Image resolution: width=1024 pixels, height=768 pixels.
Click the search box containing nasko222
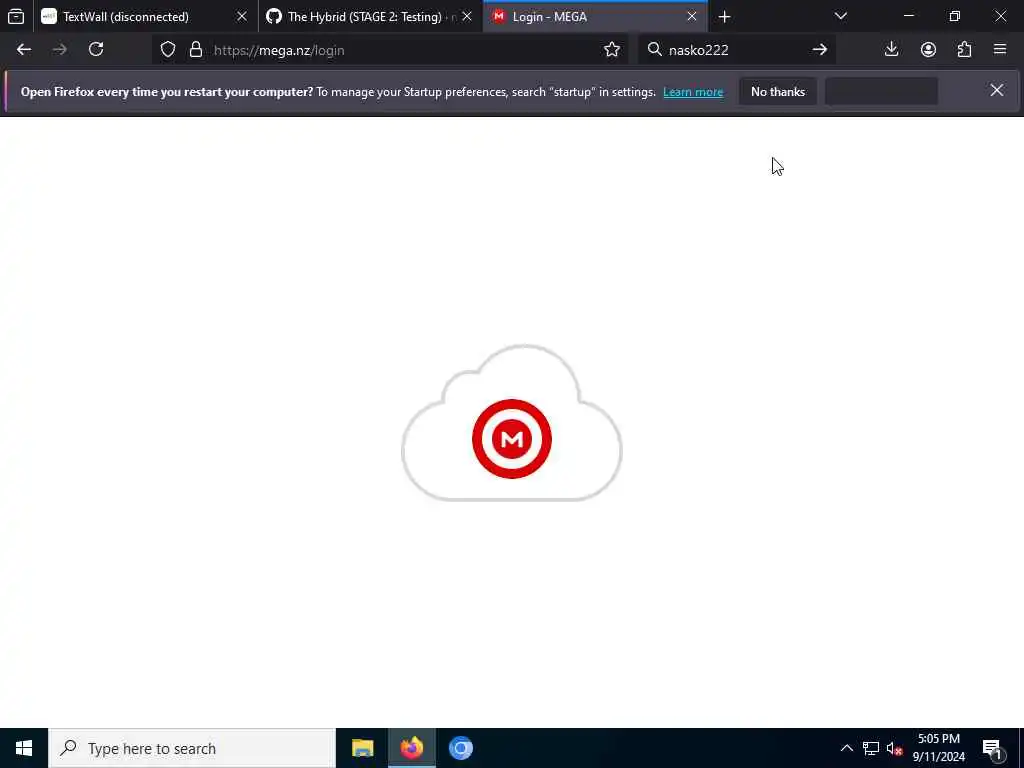tap(737, 50)
